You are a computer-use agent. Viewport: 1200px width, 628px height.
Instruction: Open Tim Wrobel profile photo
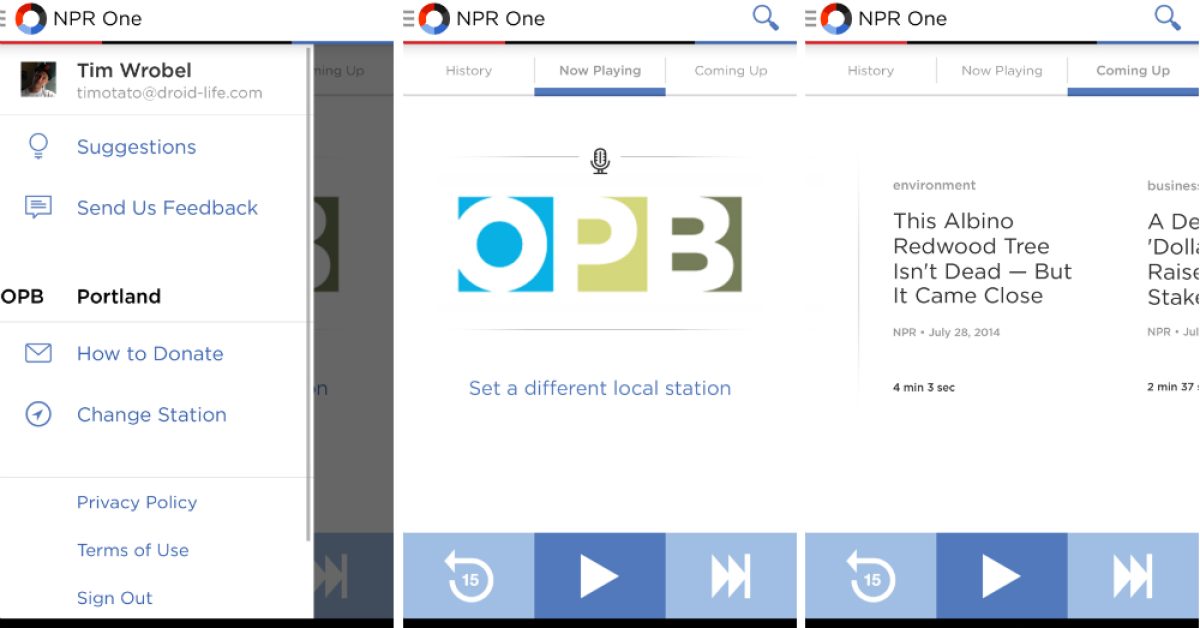coord(38,79)
